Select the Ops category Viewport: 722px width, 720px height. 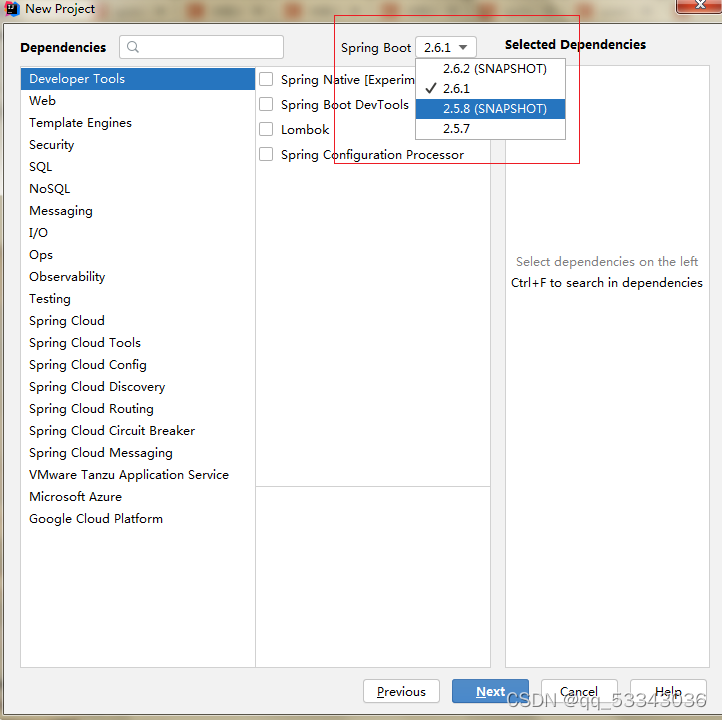(138, 255)
